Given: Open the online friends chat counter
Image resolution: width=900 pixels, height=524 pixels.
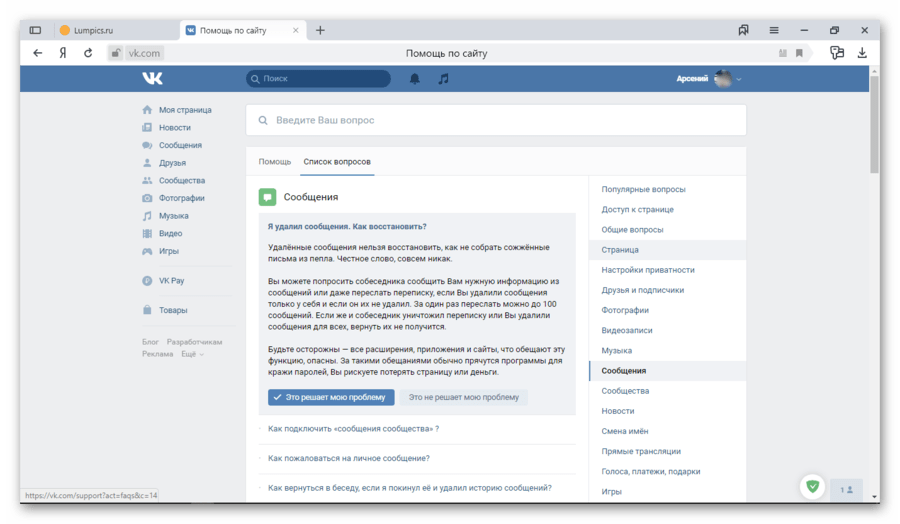Looking at the screenshot, I should pos(846,490).
